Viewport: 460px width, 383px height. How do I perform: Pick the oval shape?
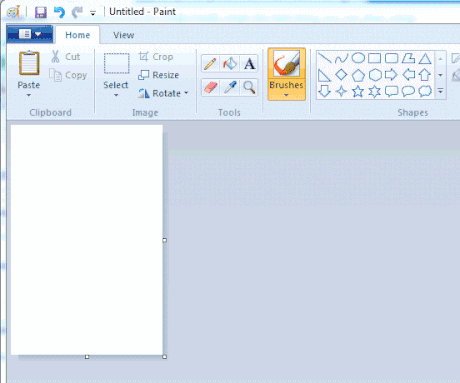click(358, 58)
